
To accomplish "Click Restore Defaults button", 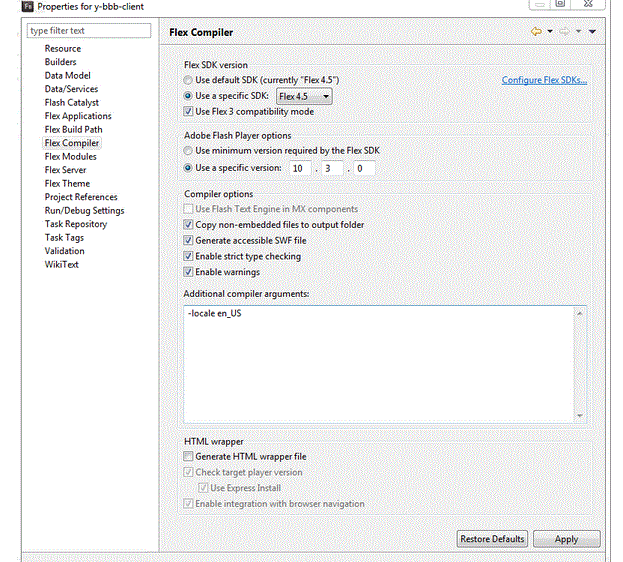I will [x=492, y=539].
